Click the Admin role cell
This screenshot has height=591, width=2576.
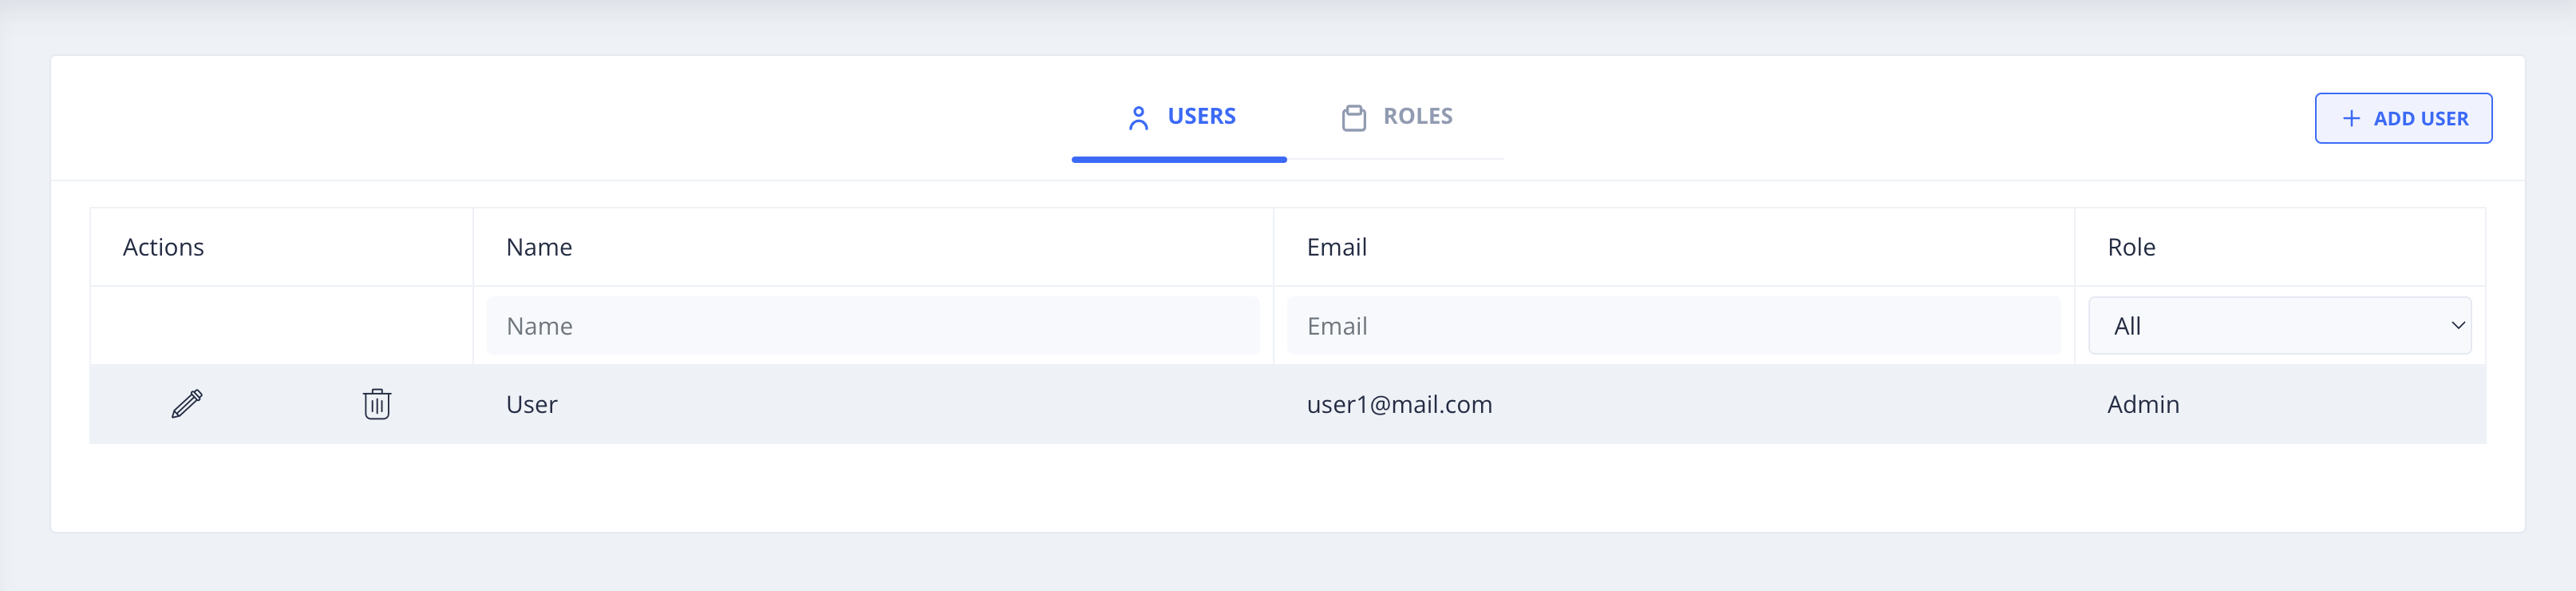point(2143,404)
